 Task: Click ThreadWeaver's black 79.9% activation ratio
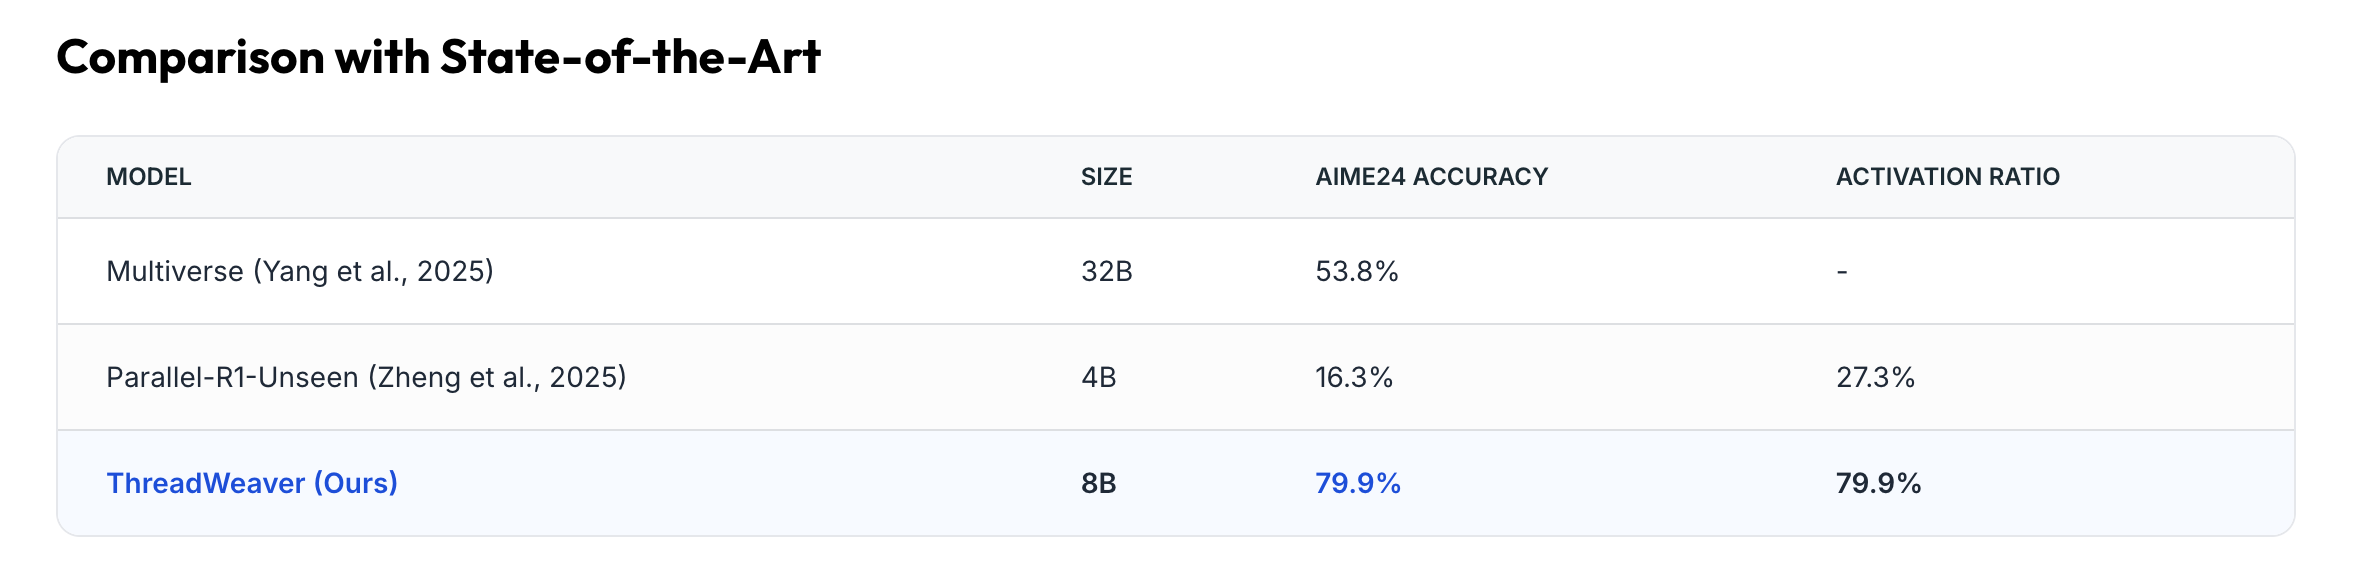tap(1878, 483)
